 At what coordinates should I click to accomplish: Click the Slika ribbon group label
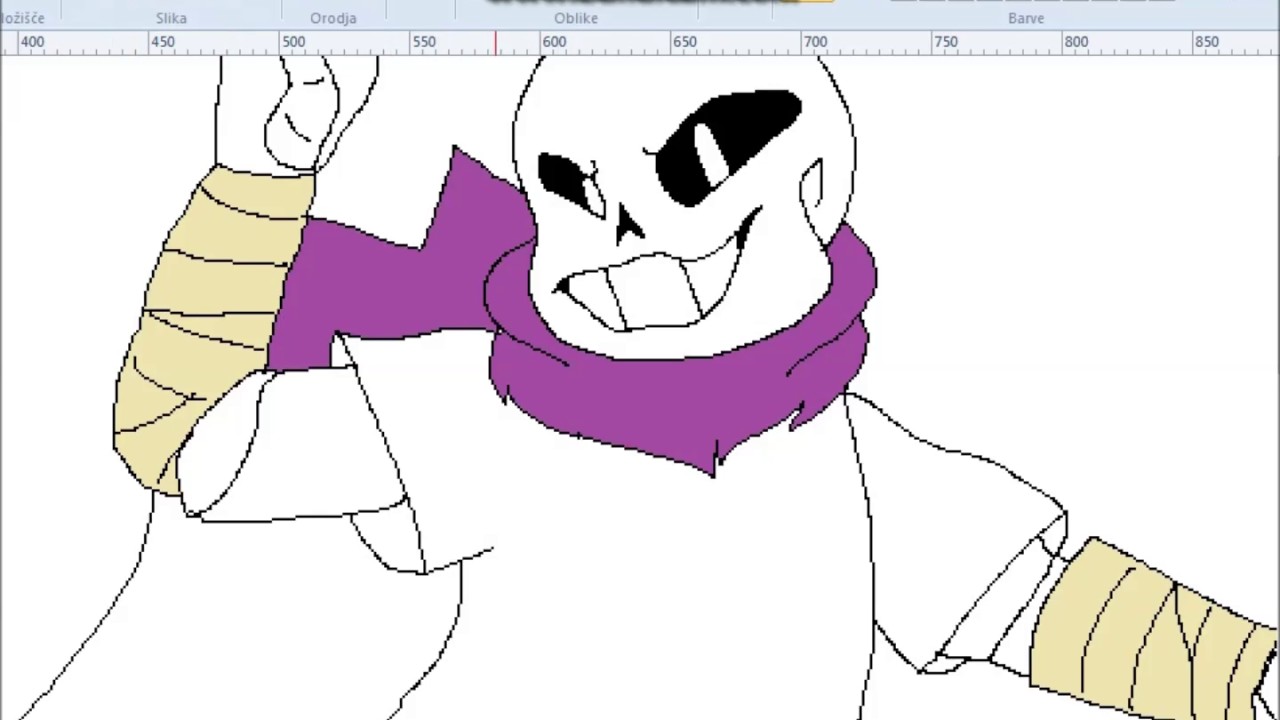171,18
